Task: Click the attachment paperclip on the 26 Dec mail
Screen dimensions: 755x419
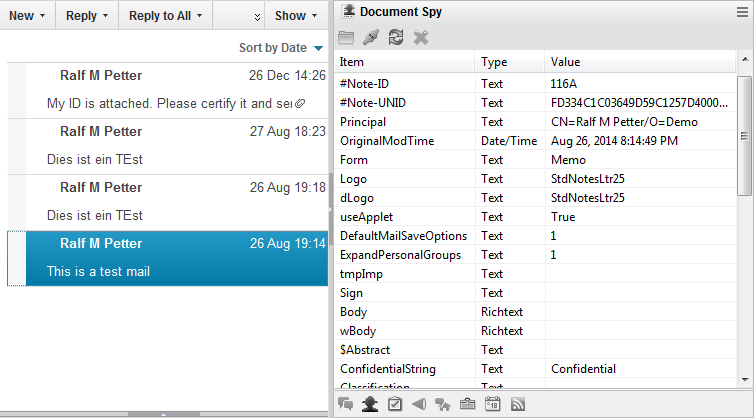Action: (300, 104)
